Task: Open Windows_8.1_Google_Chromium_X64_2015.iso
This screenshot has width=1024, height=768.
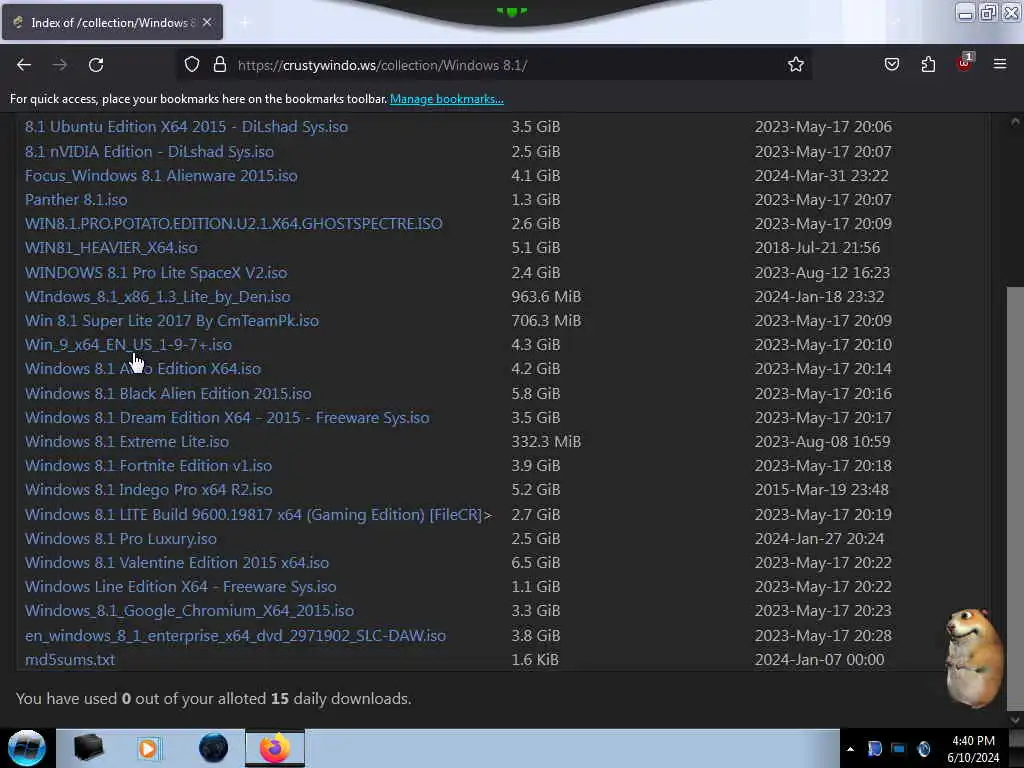Action: (189, 611)
